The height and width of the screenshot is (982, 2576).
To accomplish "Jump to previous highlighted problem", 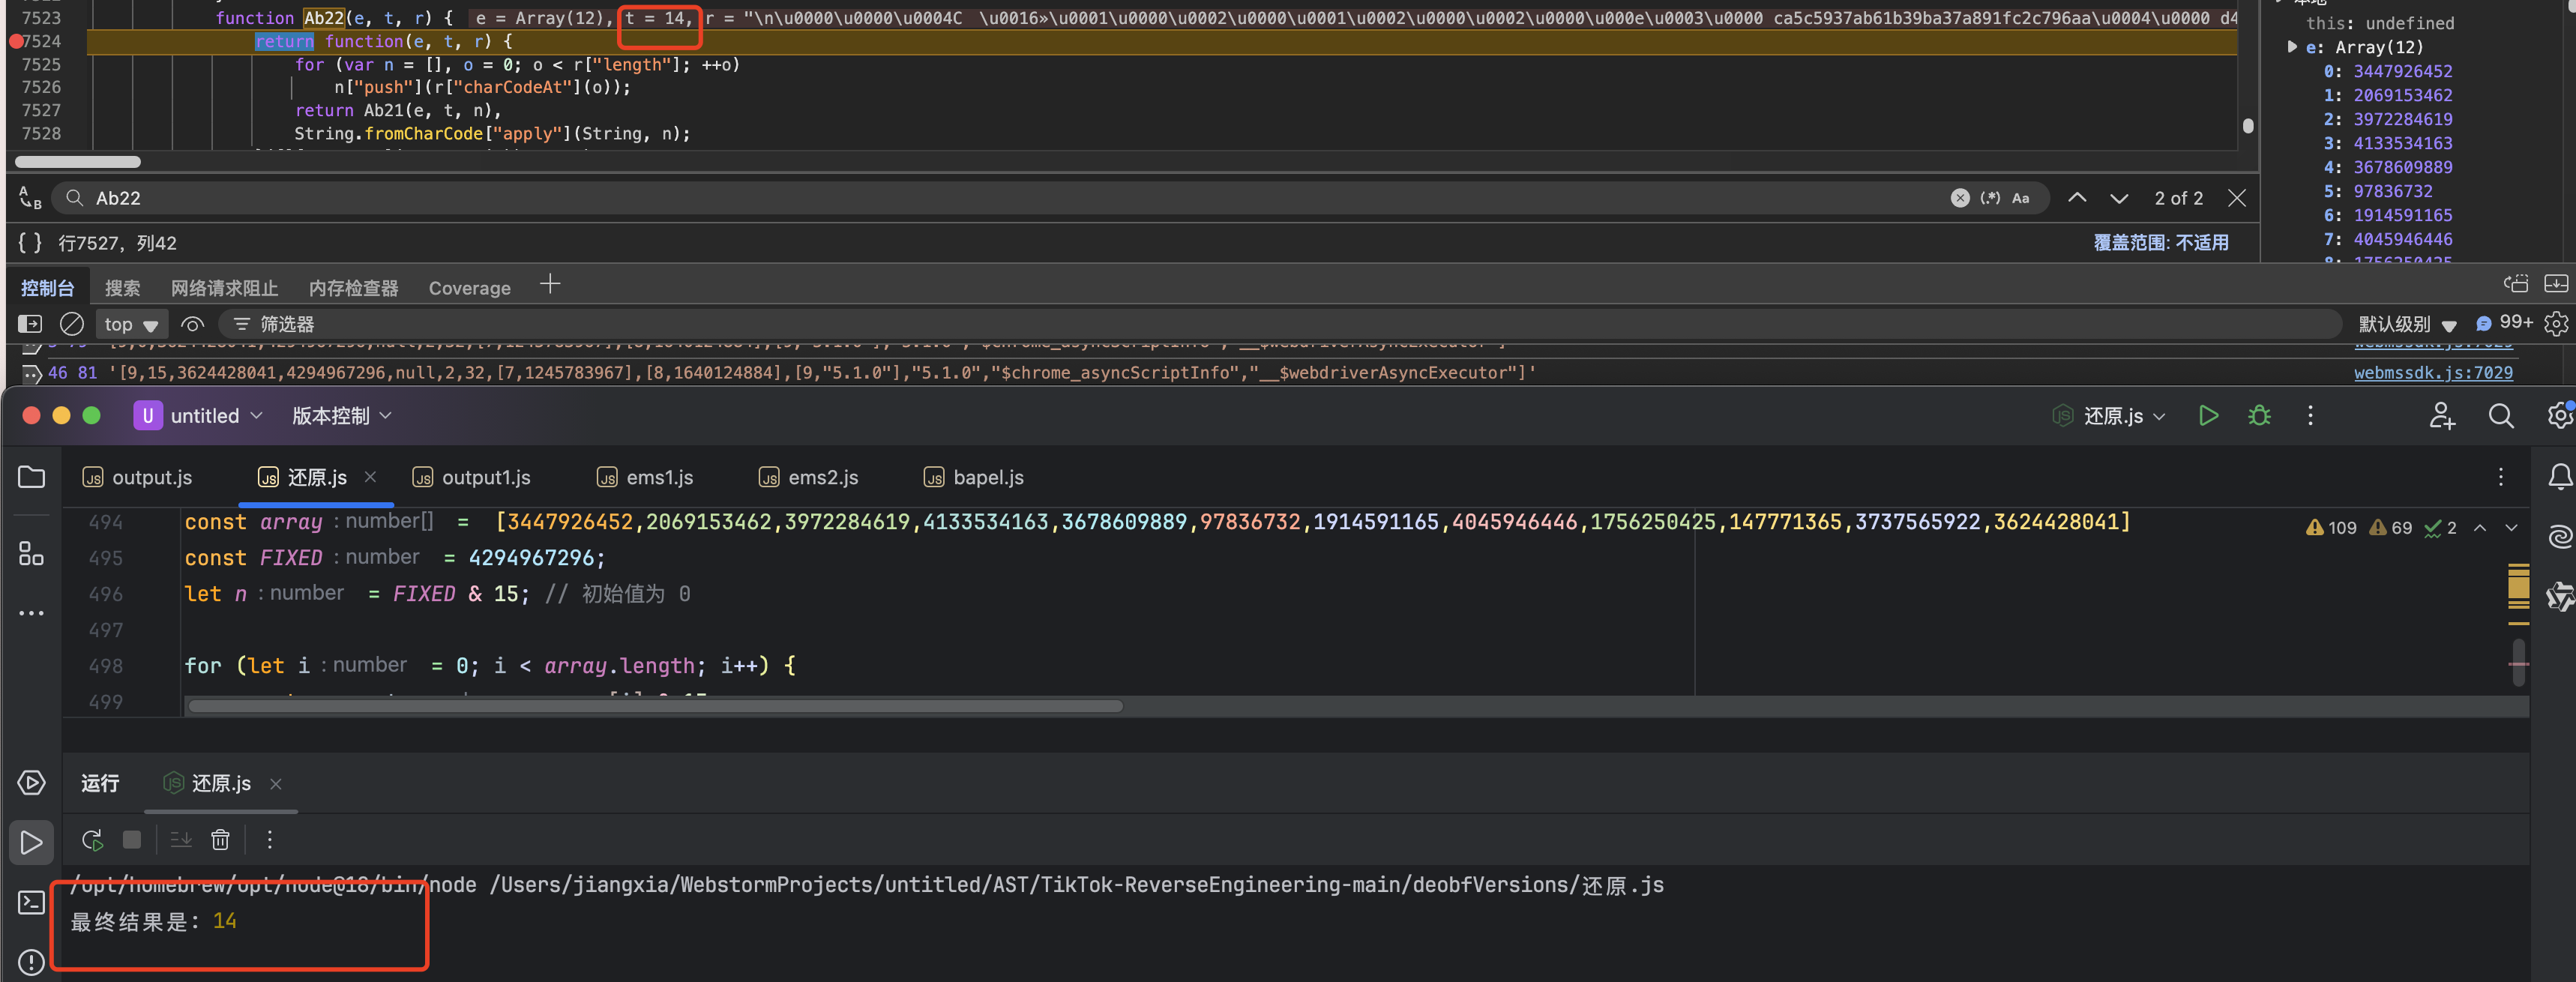I will point(2480,528).
